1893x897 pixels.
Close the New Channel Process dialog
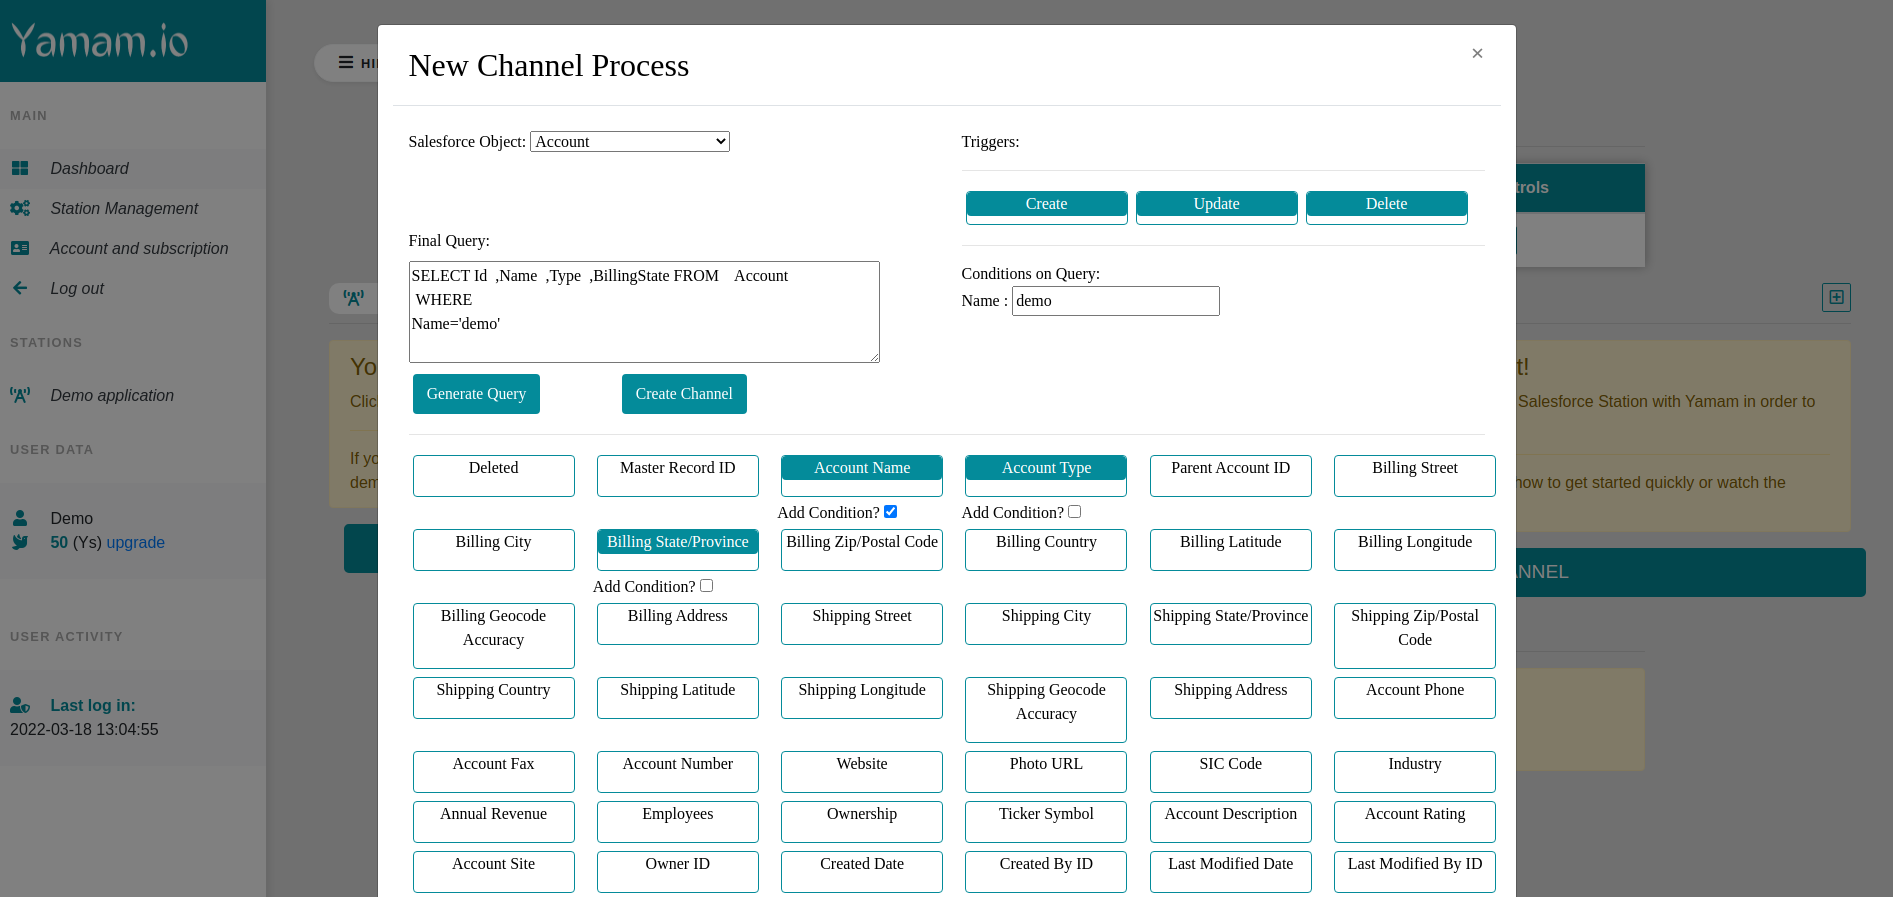(1477, 53)
